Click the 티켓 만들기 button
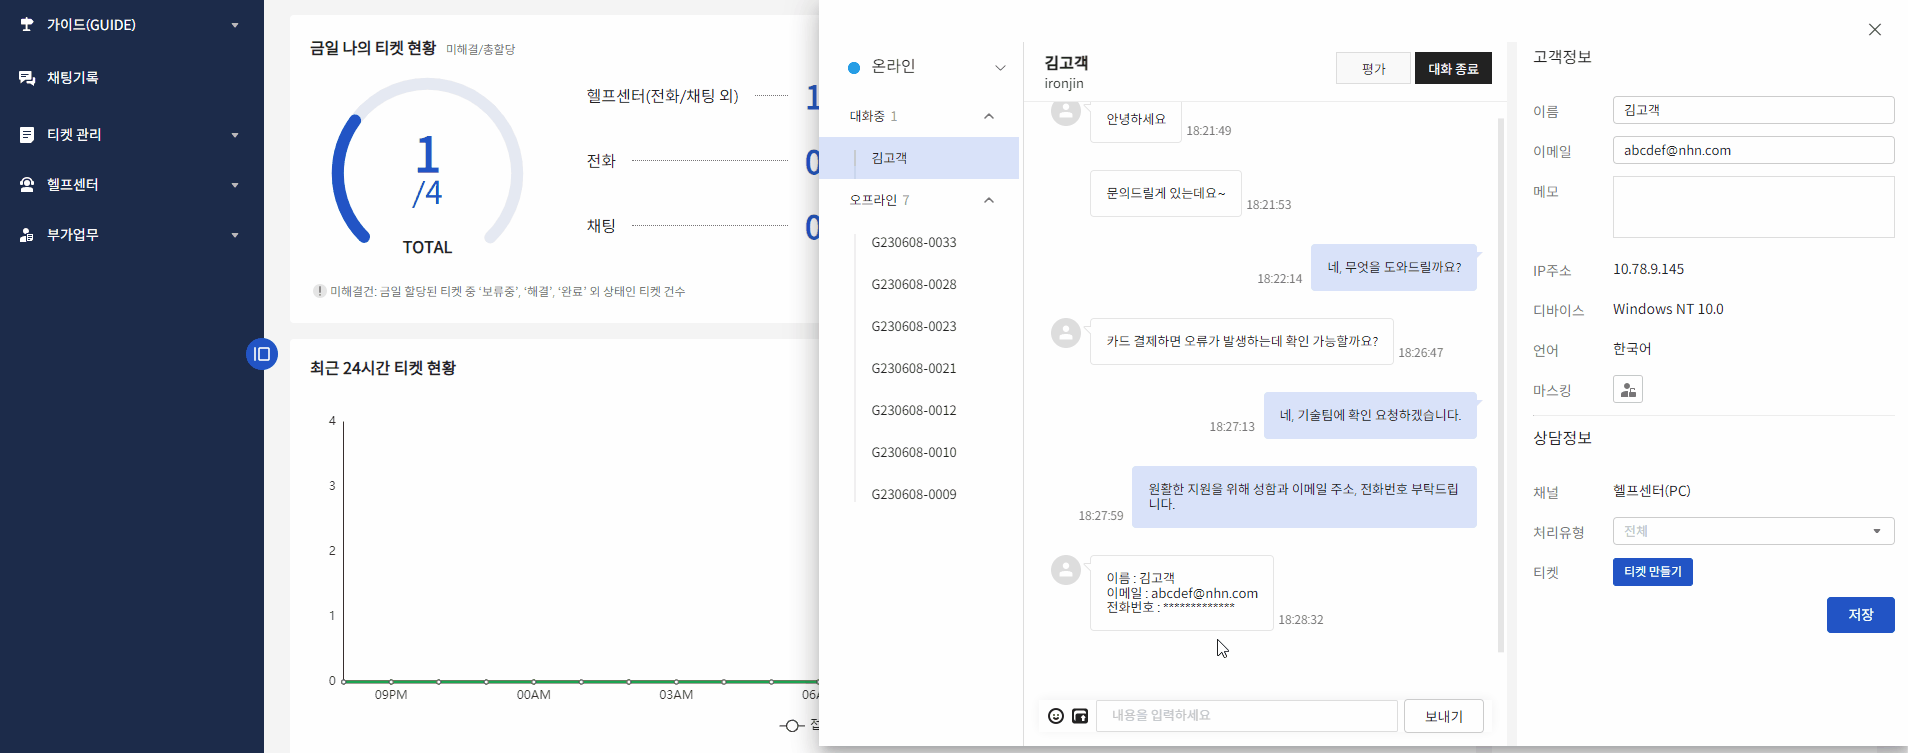Screen dimensions: 1908x753 click(x=1652, y=572)
